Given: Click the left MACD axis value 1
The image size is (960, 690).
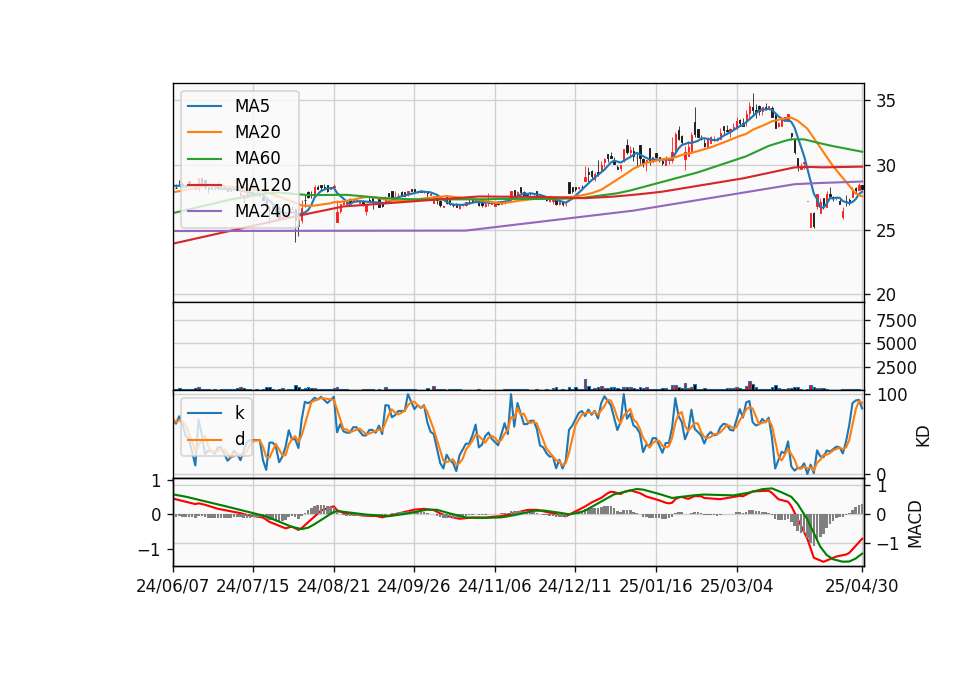Looking at the screenshot, I should pos(156,481).
